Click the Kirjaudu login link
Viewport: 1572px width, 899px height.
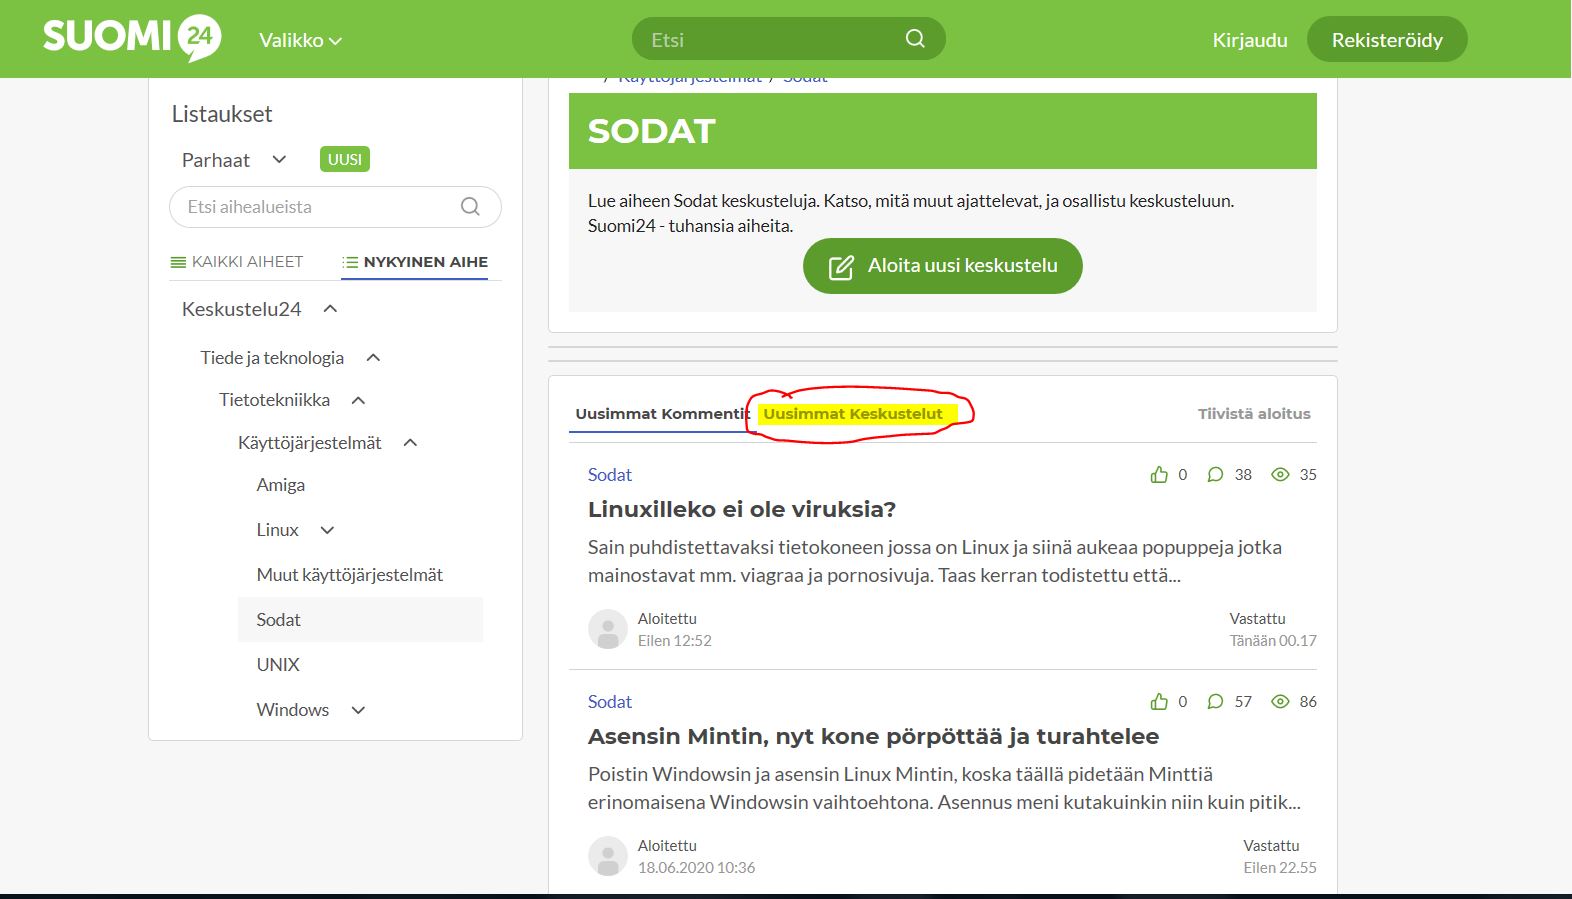click(1250, 40)
